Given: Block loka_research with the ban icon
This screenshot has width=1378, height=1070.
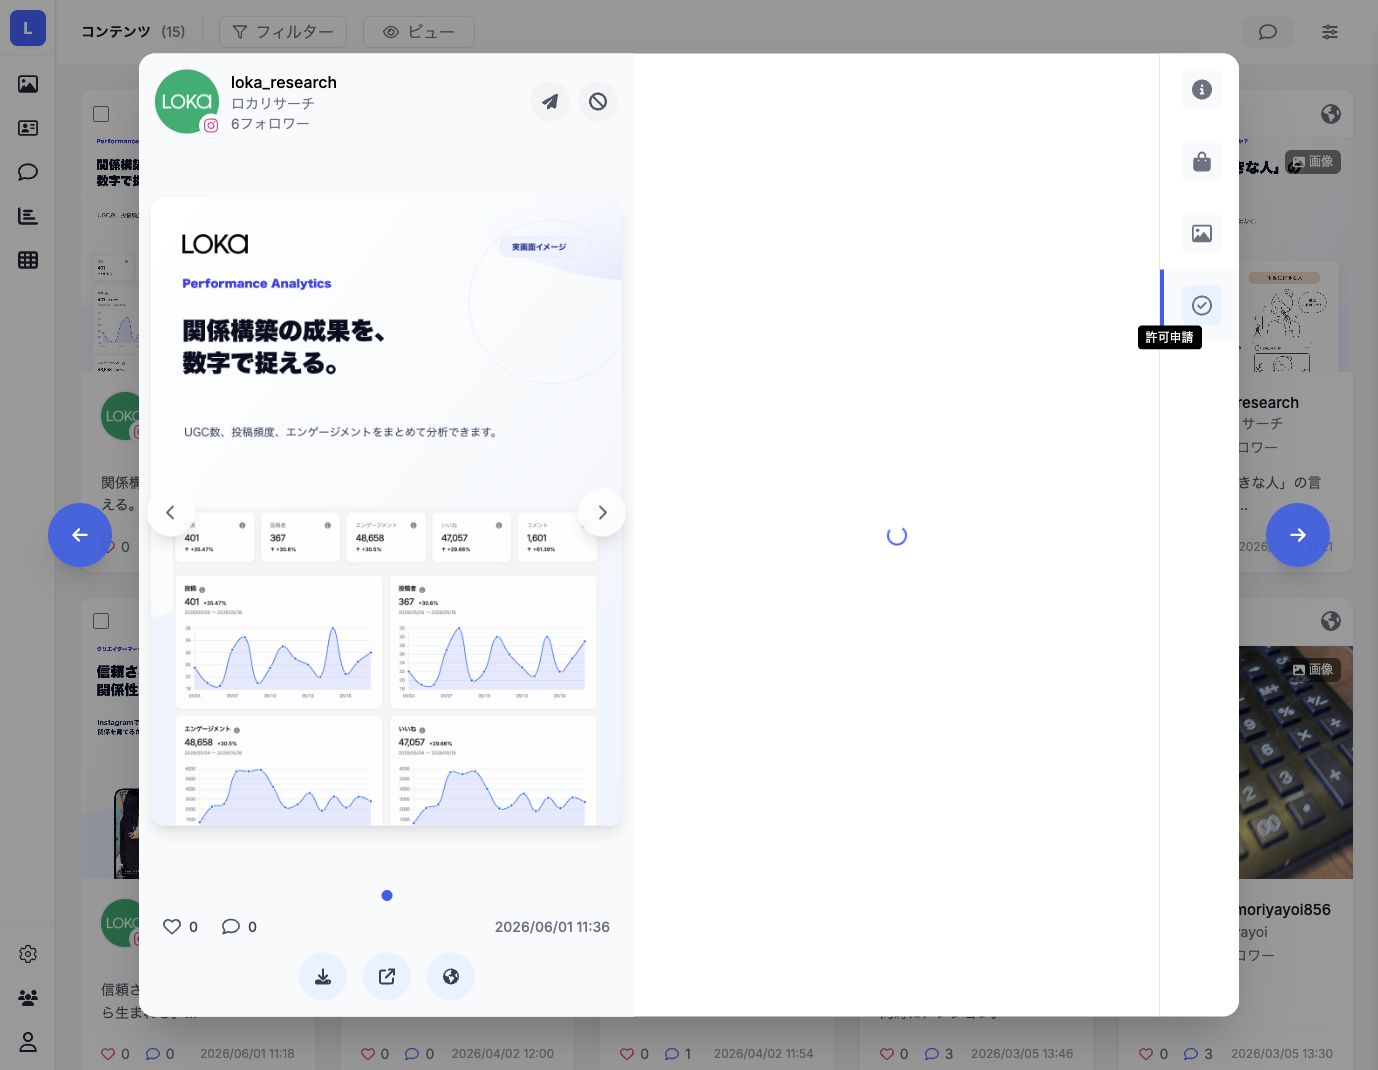Looking at the screenshot, I should point(598,101).
